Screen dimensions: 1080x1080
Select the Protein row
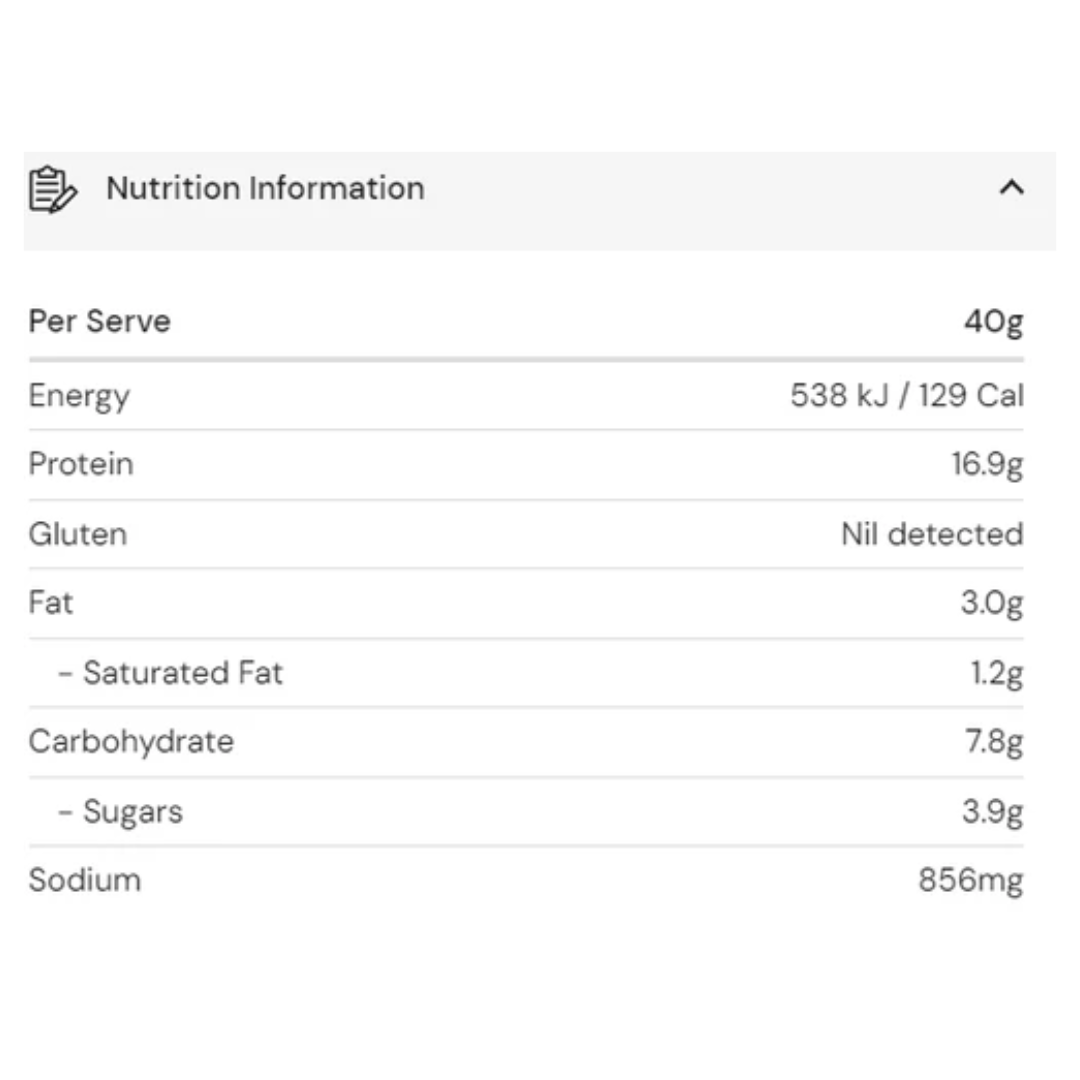point(81,464)
